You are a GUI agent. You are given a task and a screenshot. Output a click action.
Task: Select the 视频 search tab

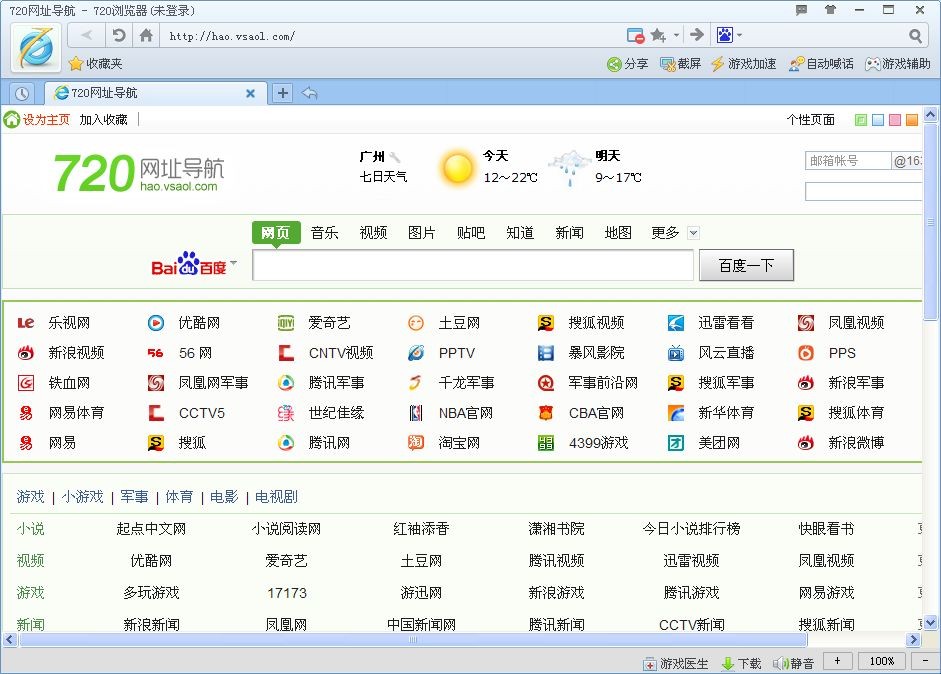point(373,233)
